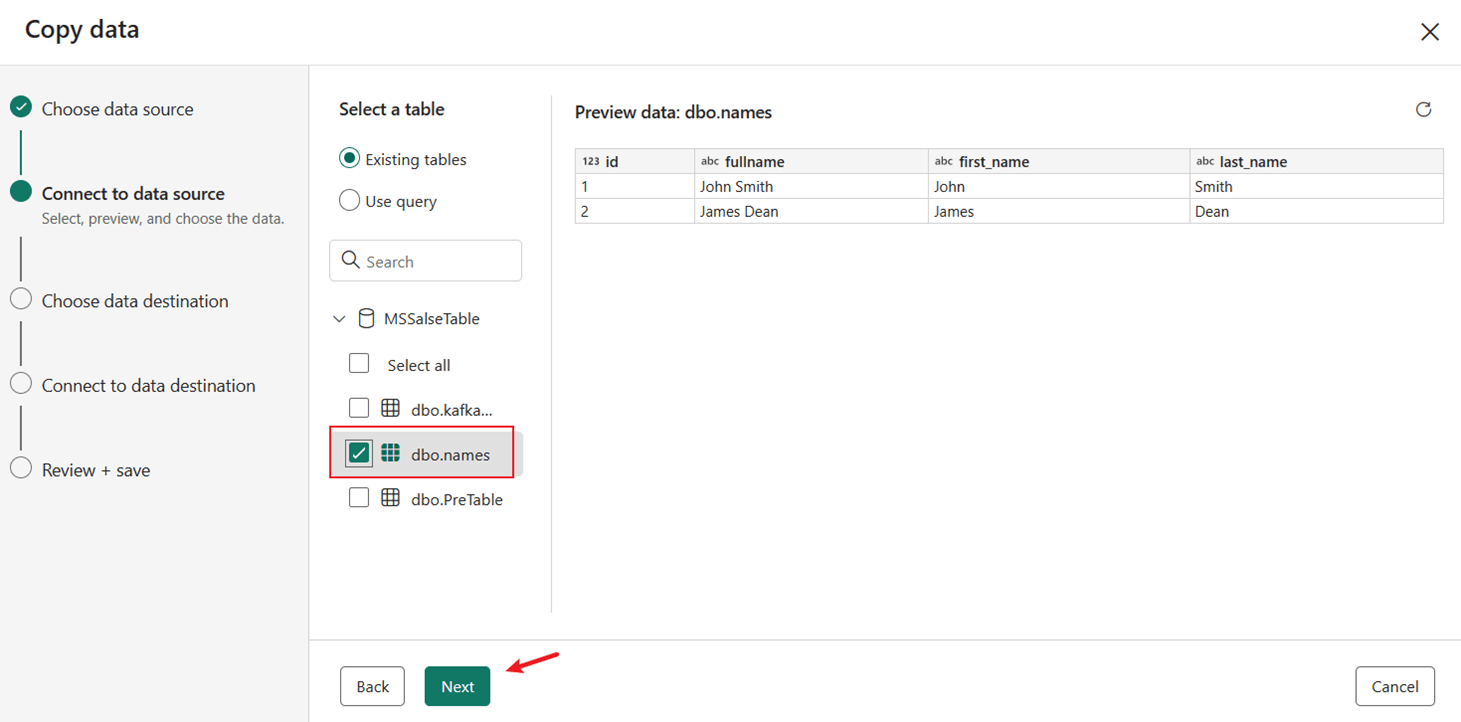Close the Copy data dialog
This screenshot has height=722, width=1461.
tap(1430, 32)
